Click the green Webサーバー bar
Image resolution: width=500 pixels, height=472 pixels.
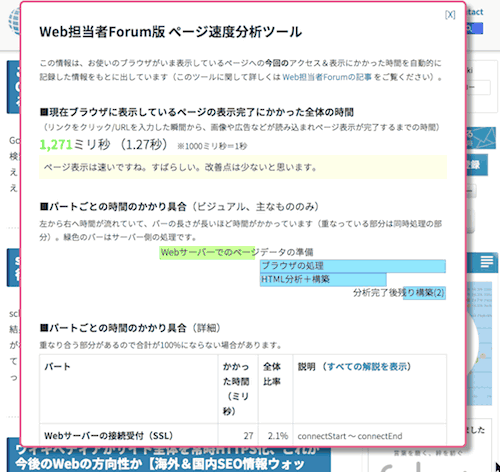207,253
